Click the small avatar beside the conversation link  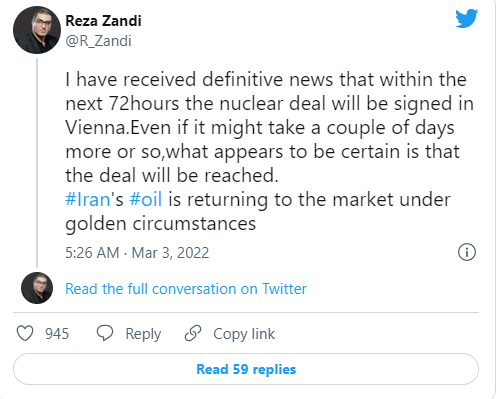pyautogui.click(x=37, y=288)
